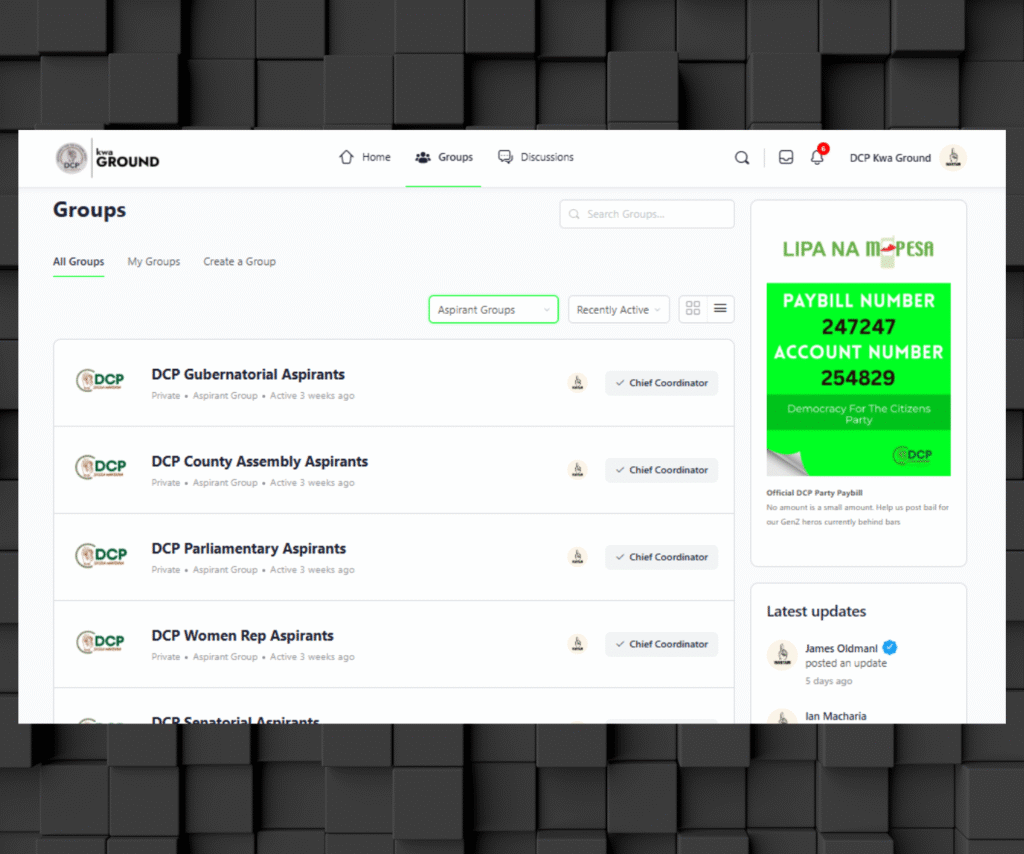This screenshot has width=1024, height=854.
Task: Open the search magnifier in the header
Action: click(742, 158)
